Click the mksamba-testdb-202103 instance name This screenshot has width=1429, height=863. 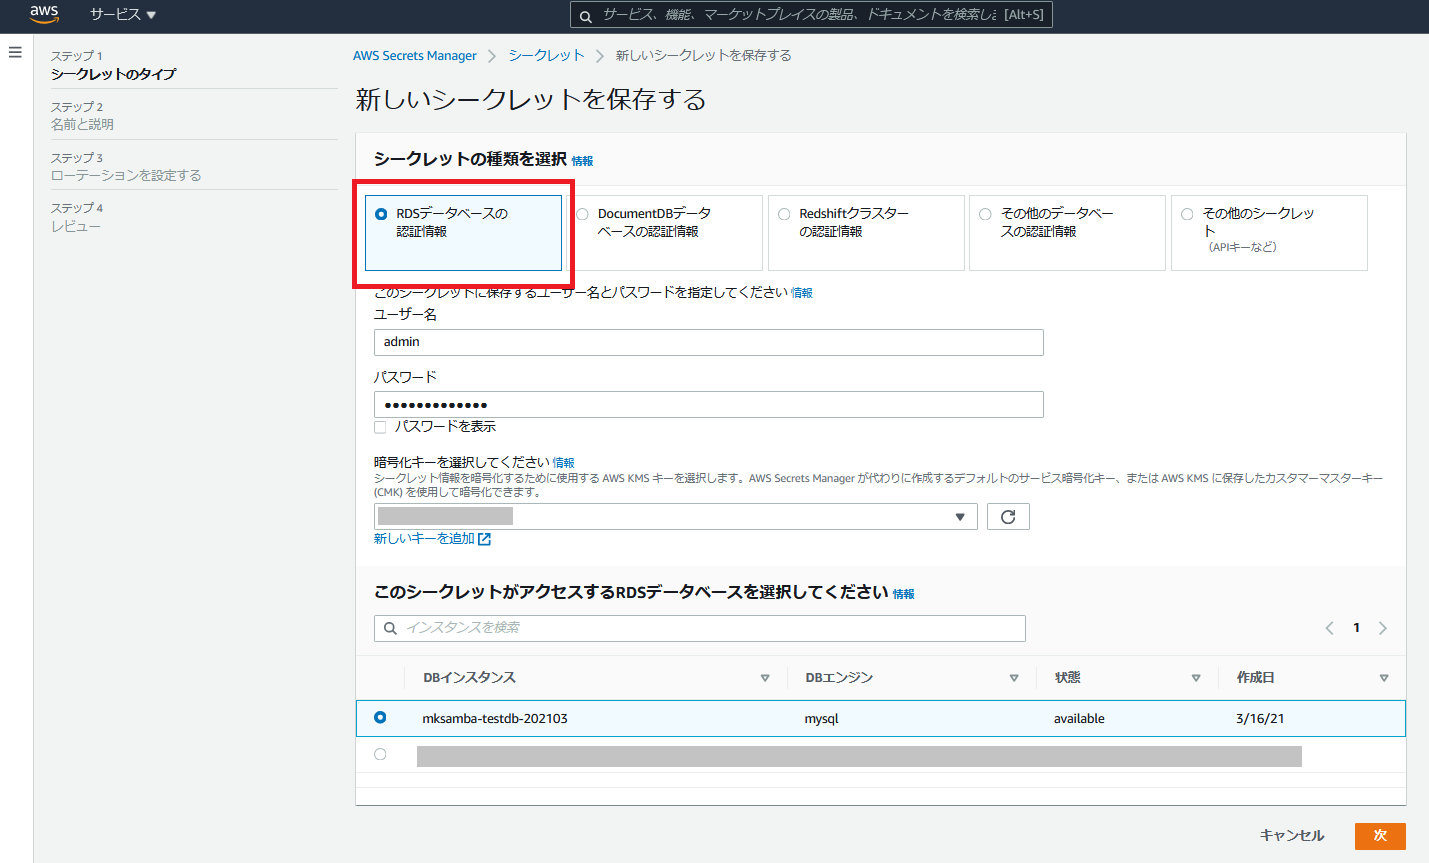[495, 719]
